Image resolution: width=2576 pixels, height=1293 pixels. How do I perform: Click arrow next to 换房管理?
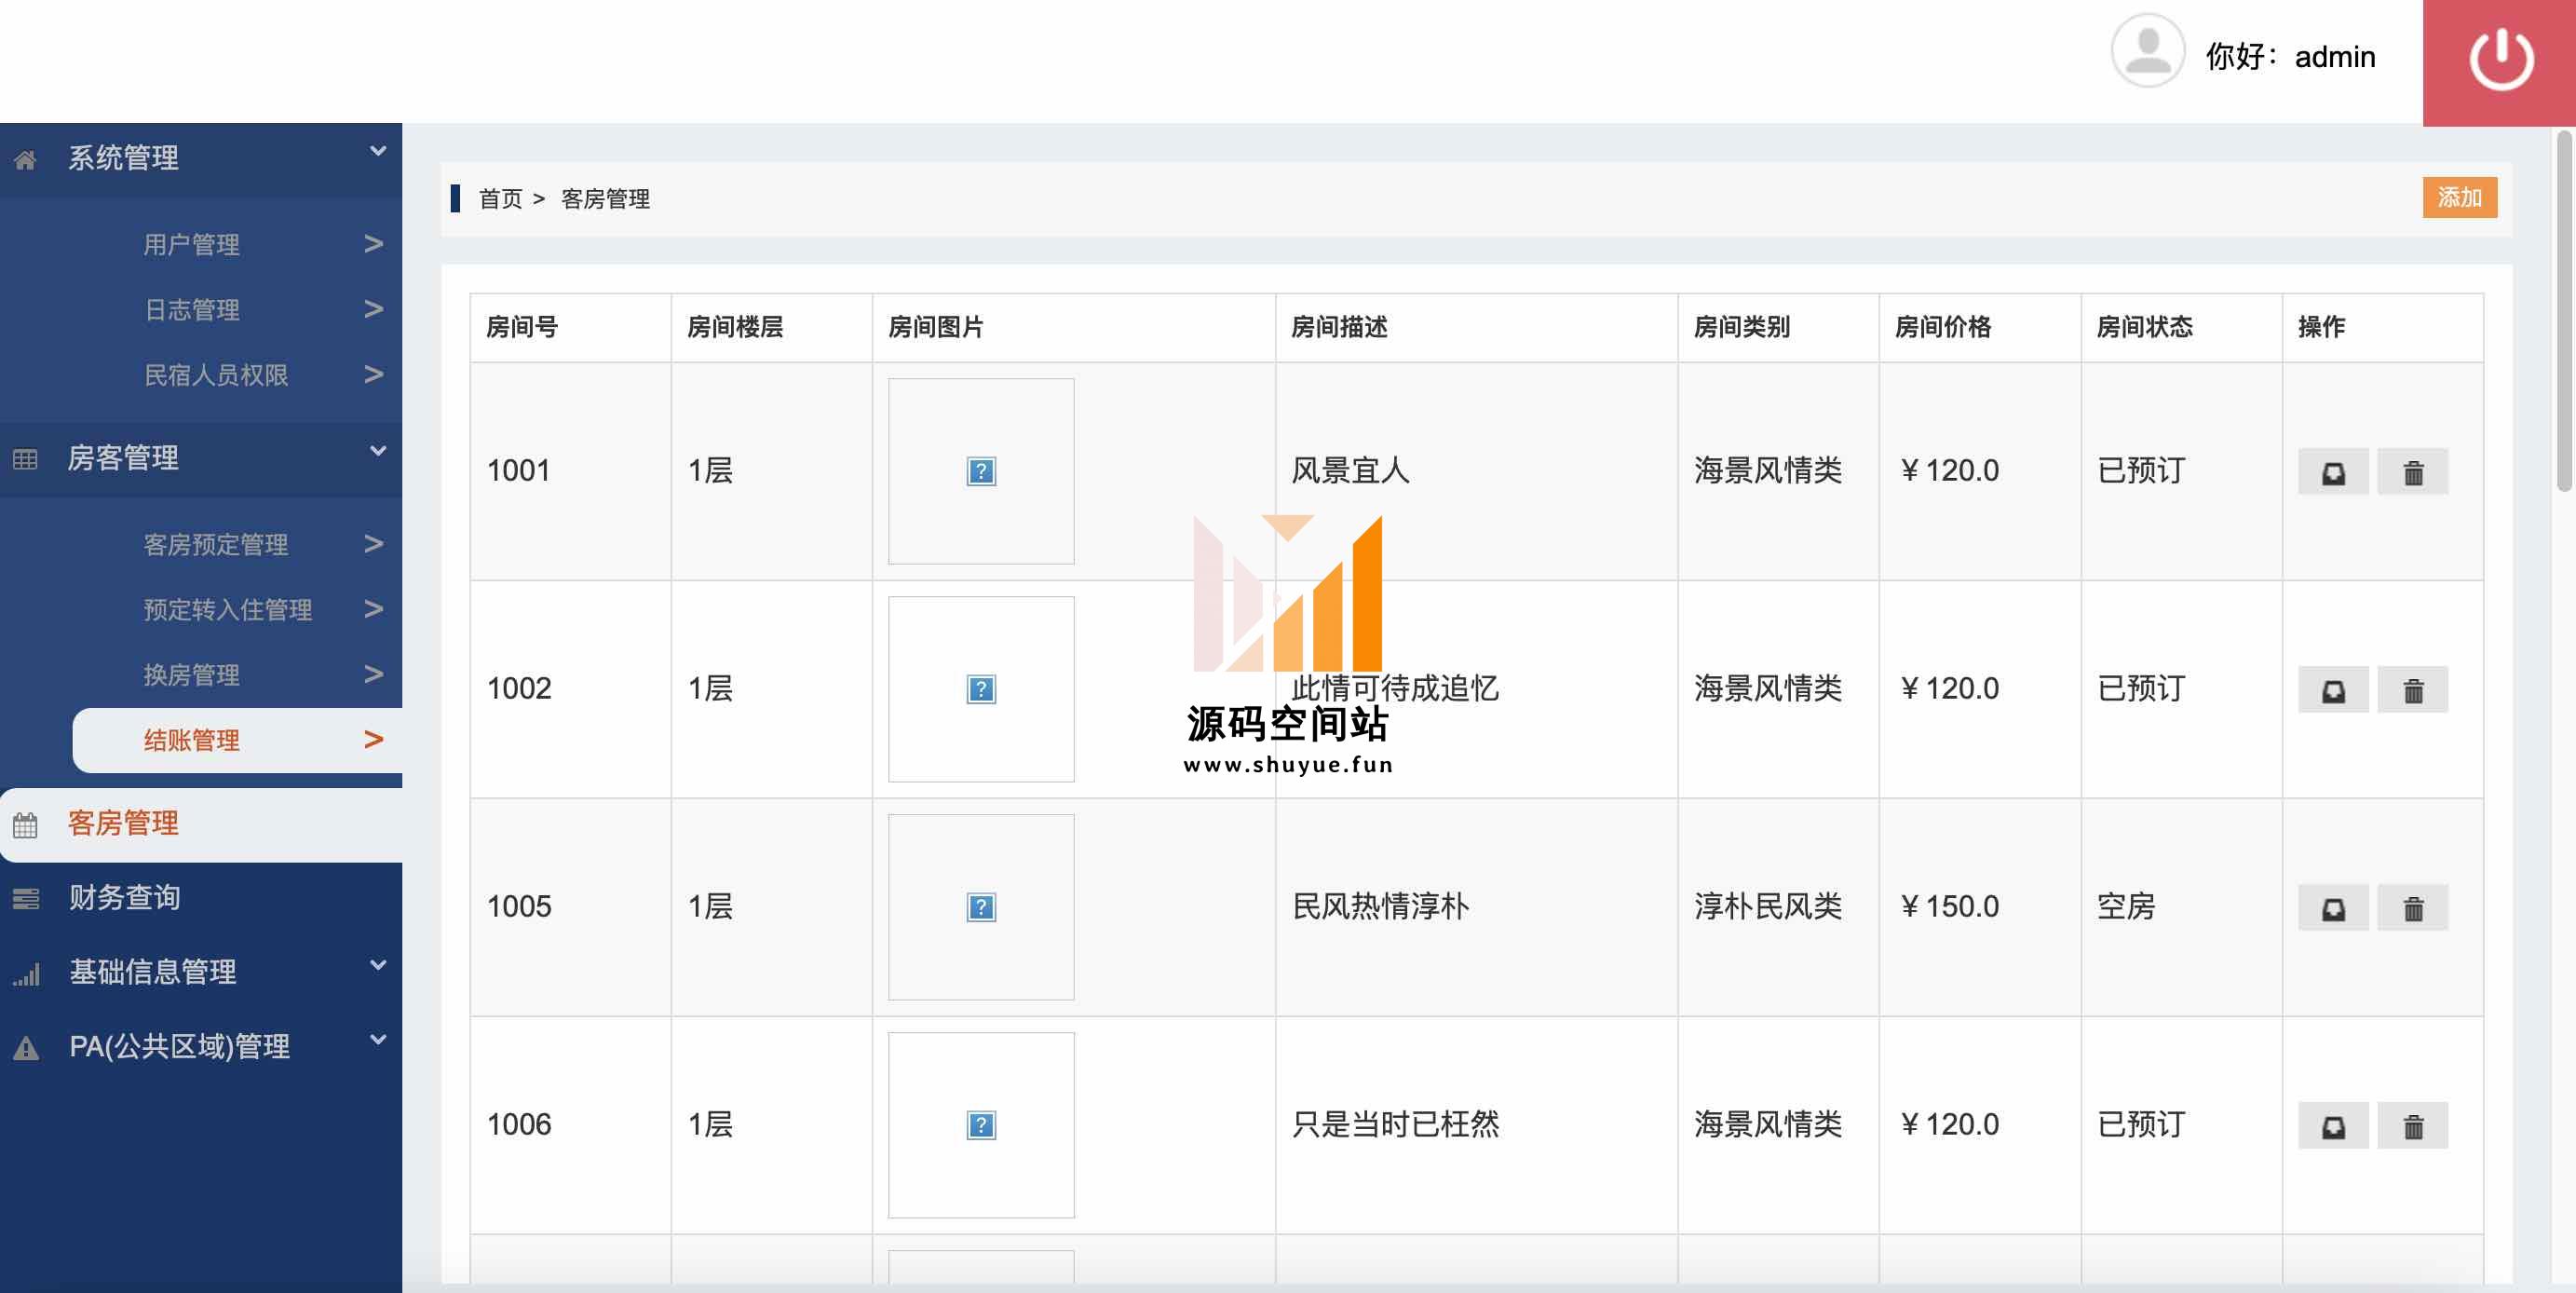[374, 674]
